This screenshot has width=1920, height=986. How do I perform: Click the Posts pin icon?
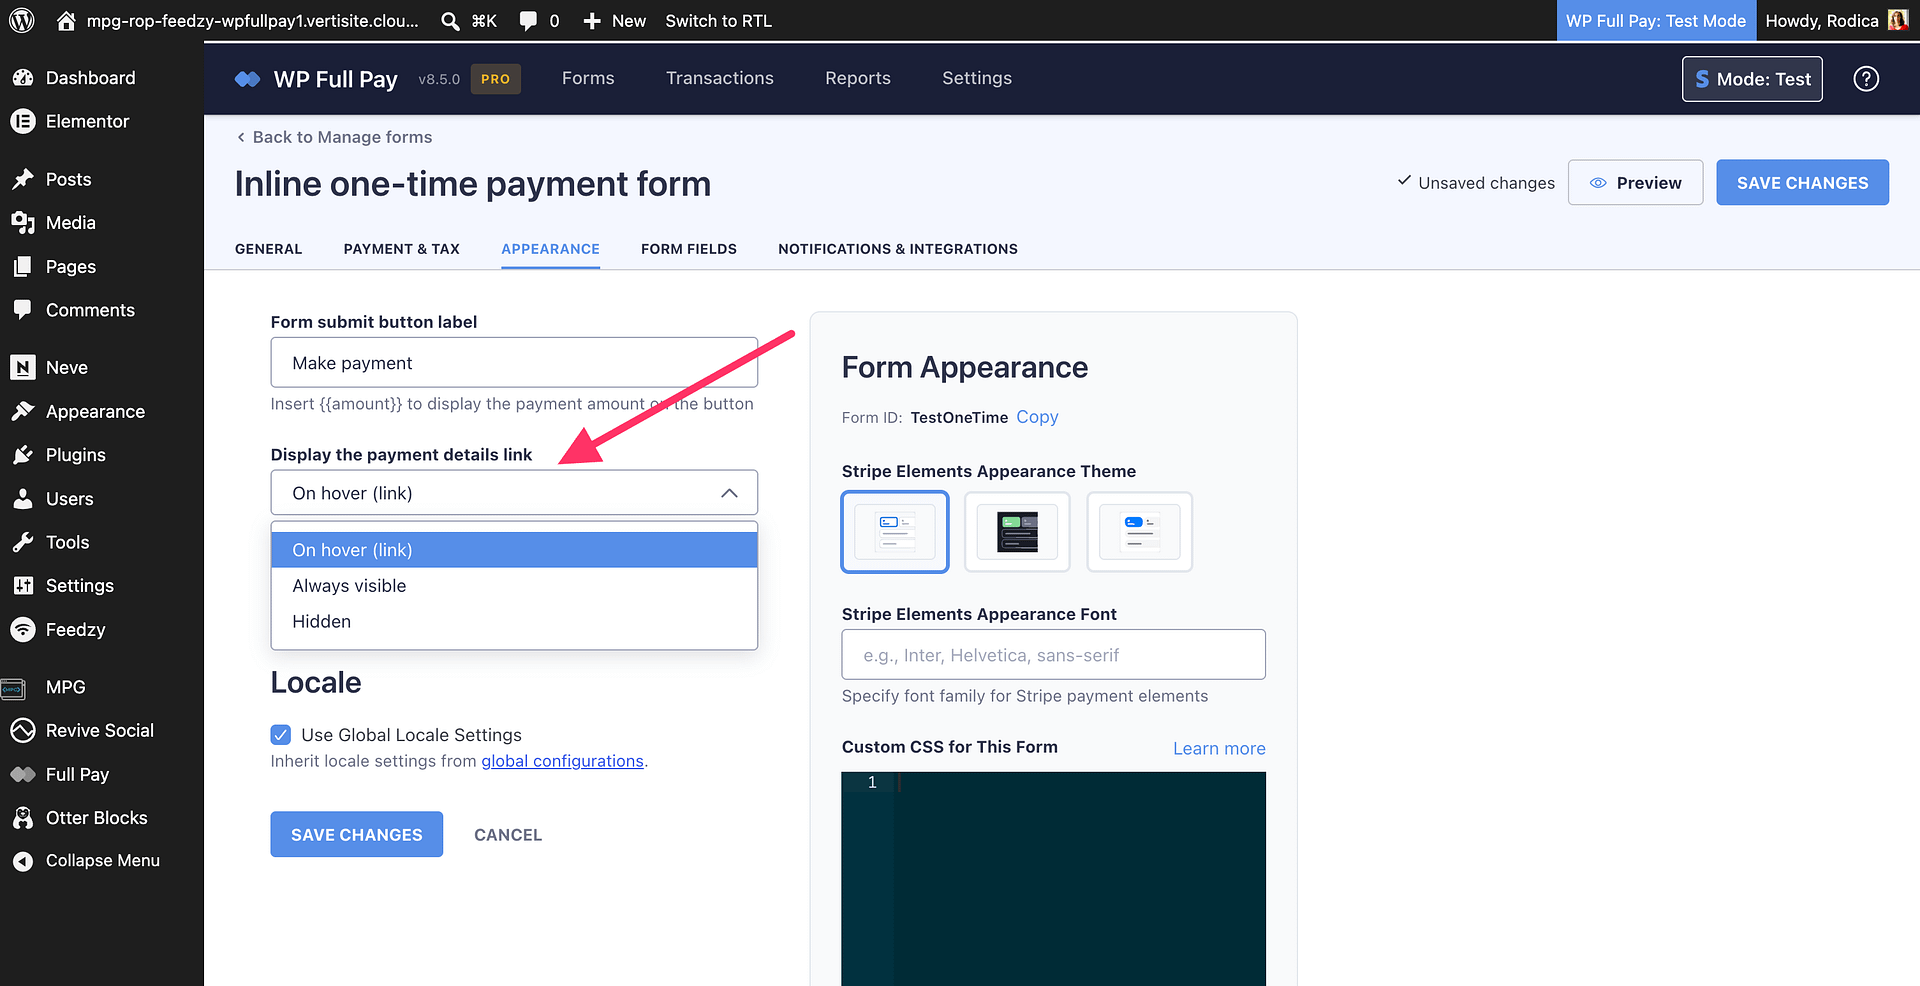click(x=23, y=179)
